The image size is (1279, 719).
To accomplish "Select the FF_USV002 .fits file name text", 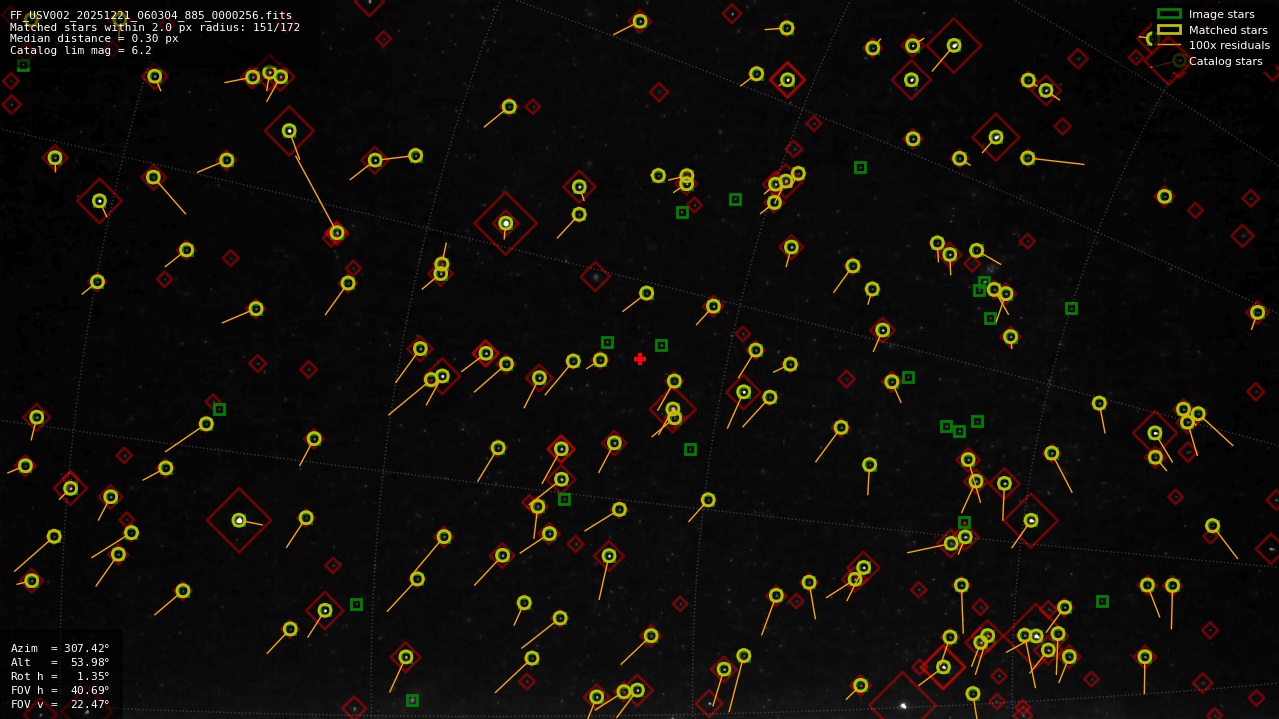I will pyautogui.click(x=151, y=15).
